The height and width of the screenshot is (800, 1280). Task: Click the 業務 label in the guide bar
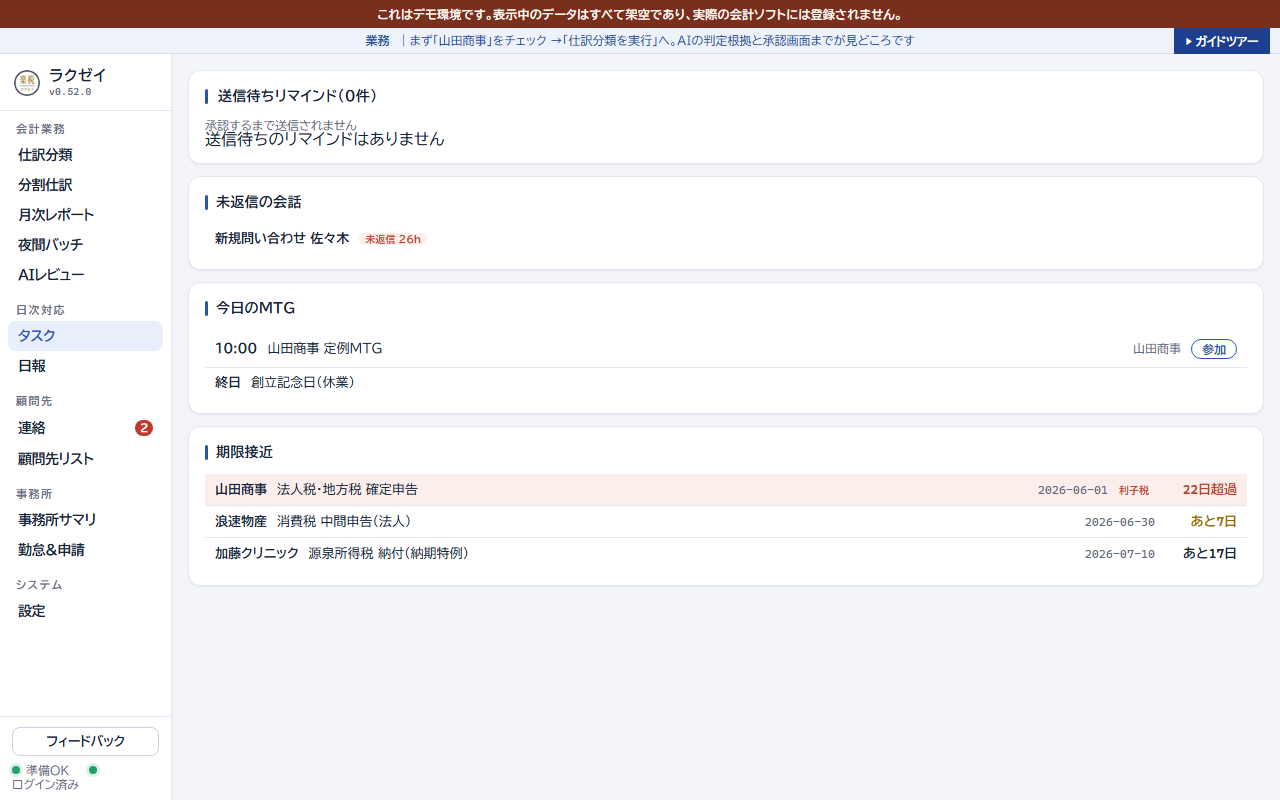(378, 41)
